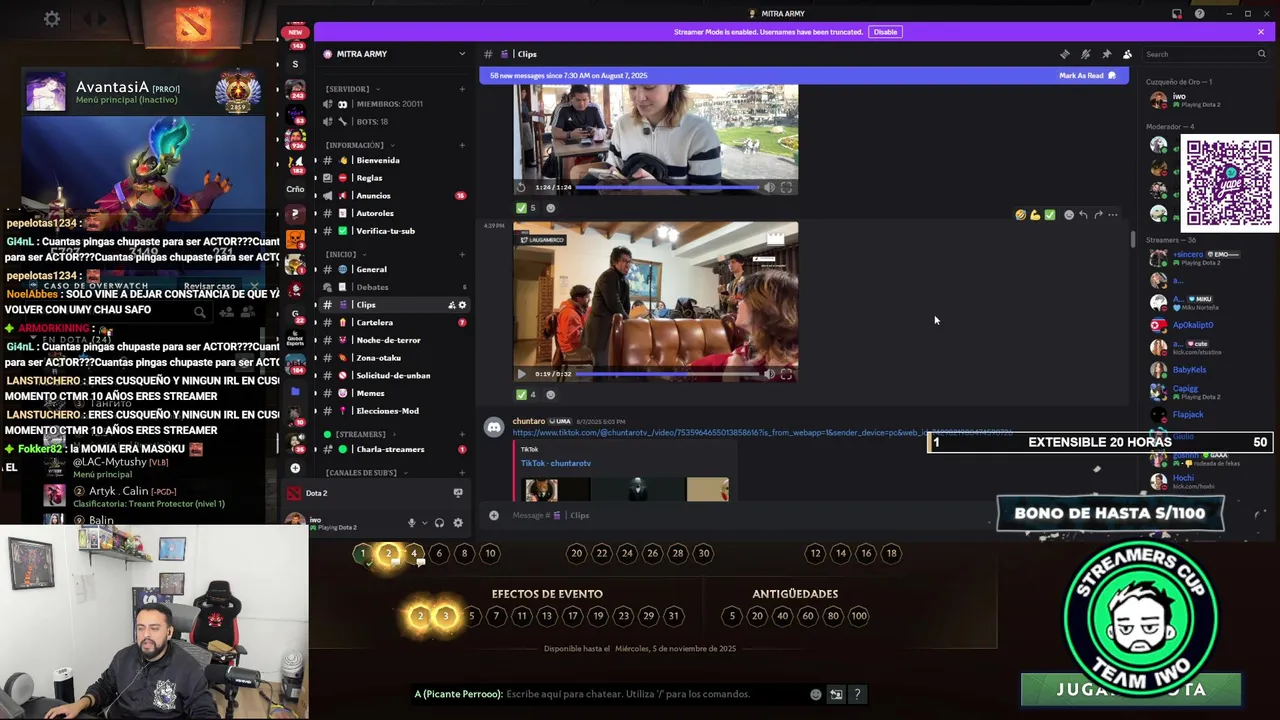Click in Discord Search field
Viewport: 1280px width, 720px height.
point(1204,54)
